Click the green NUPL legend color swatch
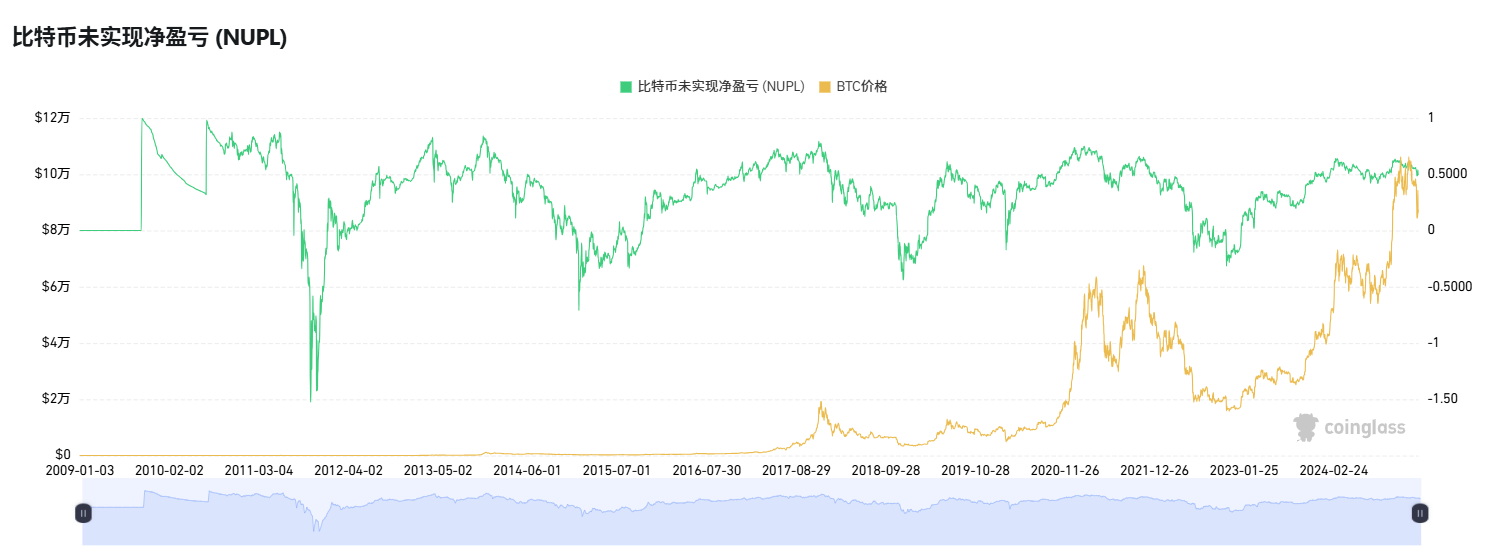The height and width of the screenshot is (557, 1495). (626, 87)
